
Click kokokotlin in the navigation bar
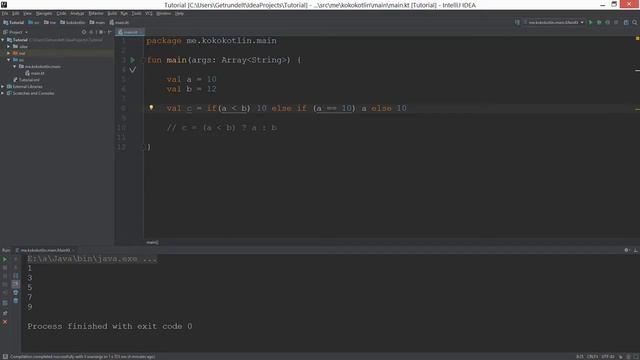[x=73, y=22]
